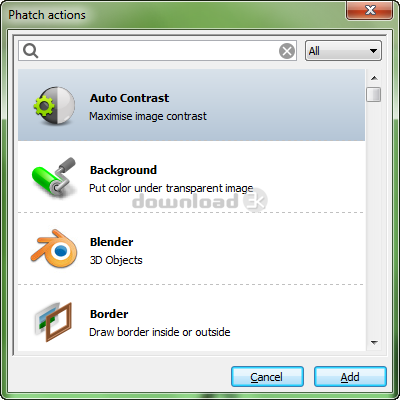Click the scrollbar down arrow
The height and width of the screenshot is (400, 400).
coord(374,343)
